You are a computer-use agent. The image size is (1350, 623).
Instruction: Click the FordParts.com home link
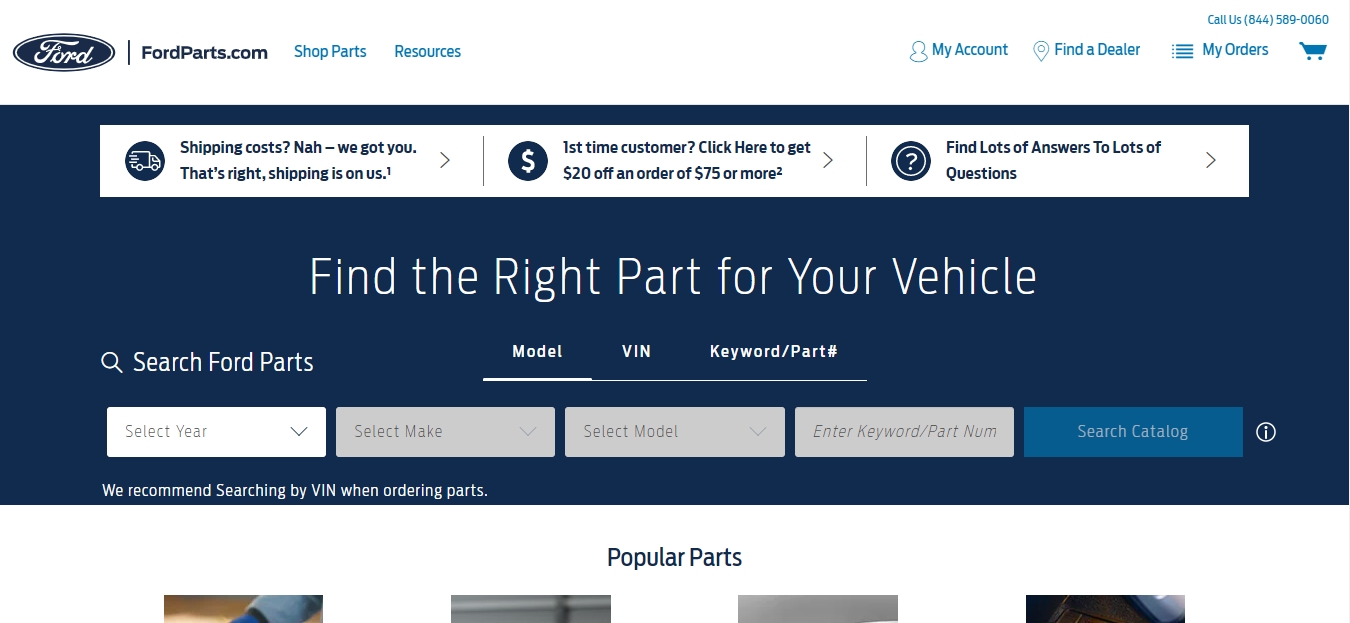click(x=204, y=53)
